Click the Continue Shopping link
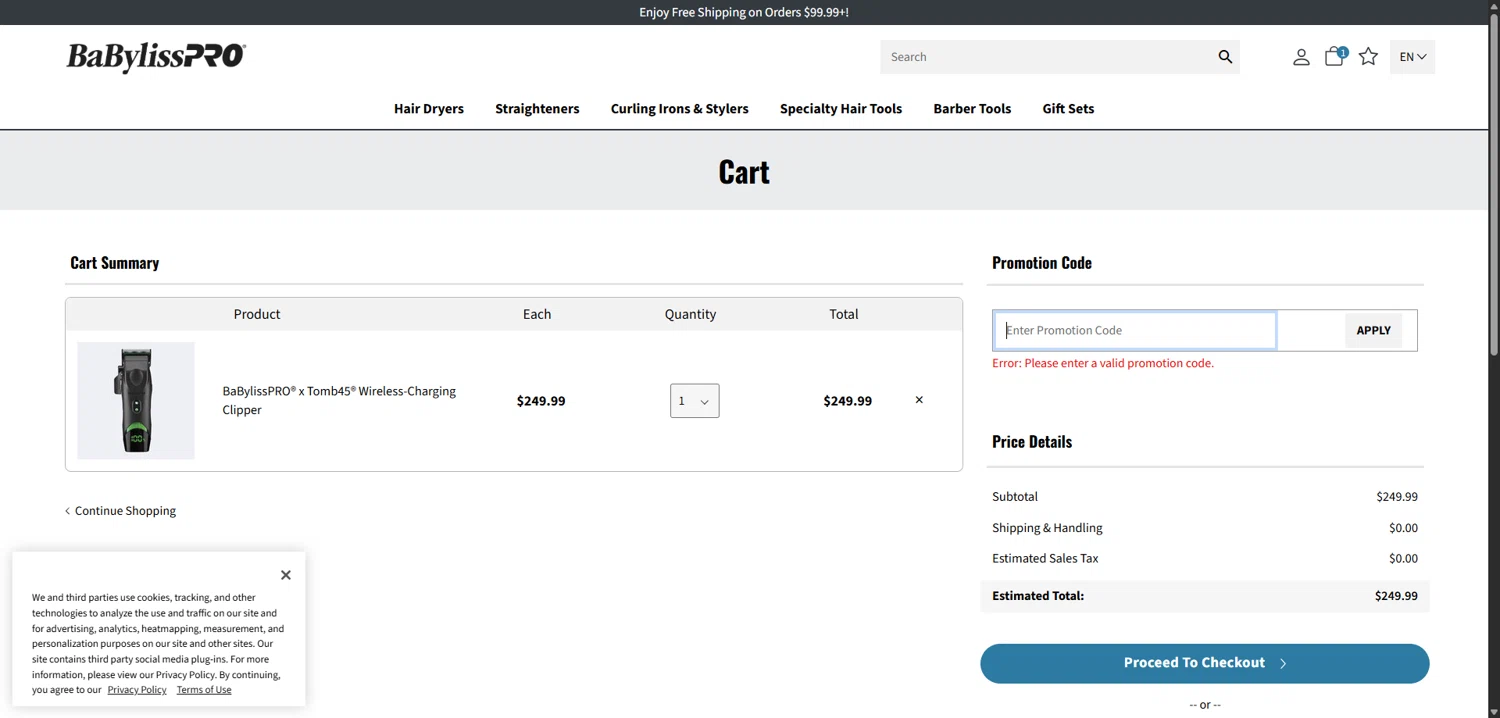The image size is (1500, 718). [x=121, y=511]
